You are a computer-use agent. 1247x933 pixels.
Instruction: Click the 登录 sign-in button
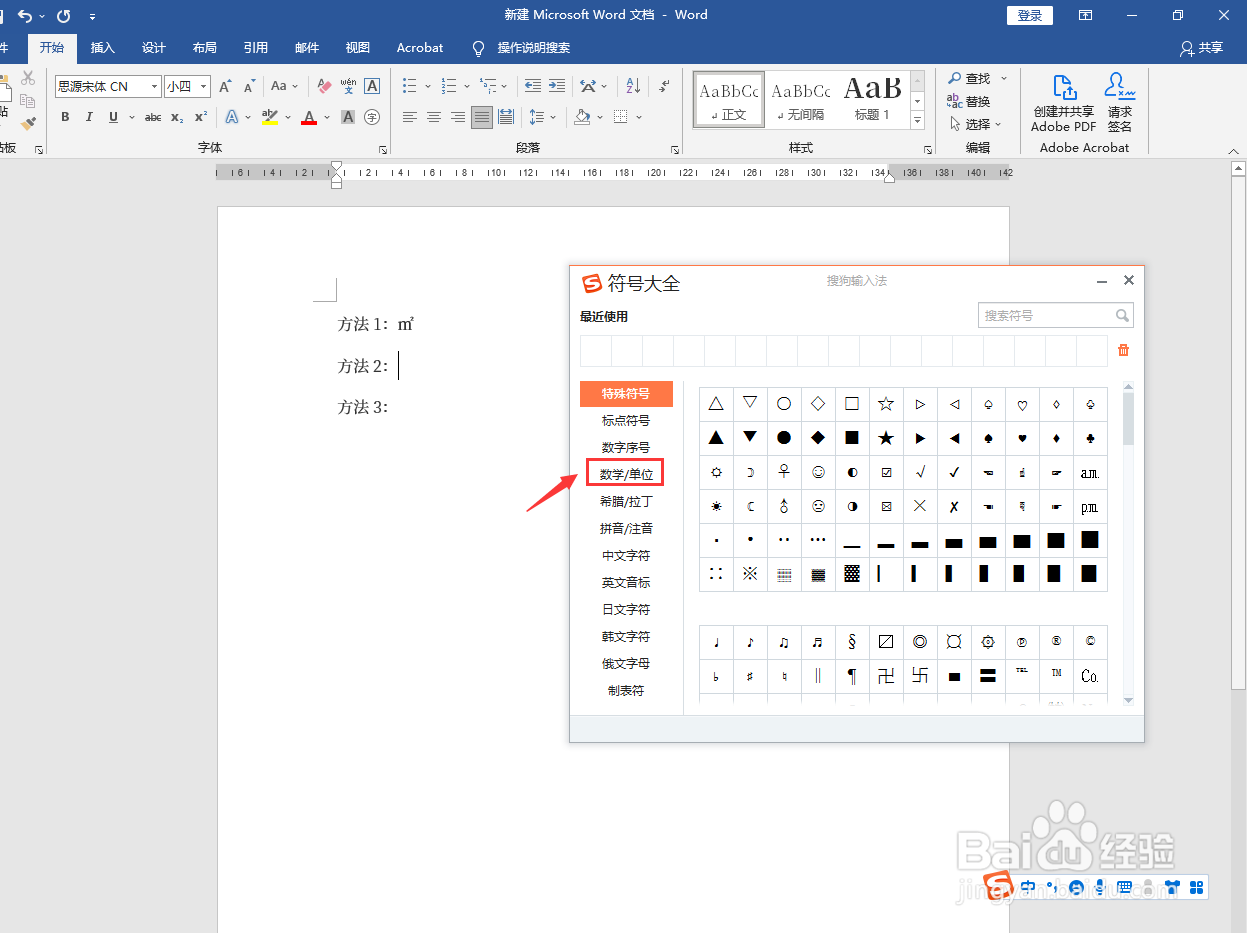click(x=1029, y=15)
